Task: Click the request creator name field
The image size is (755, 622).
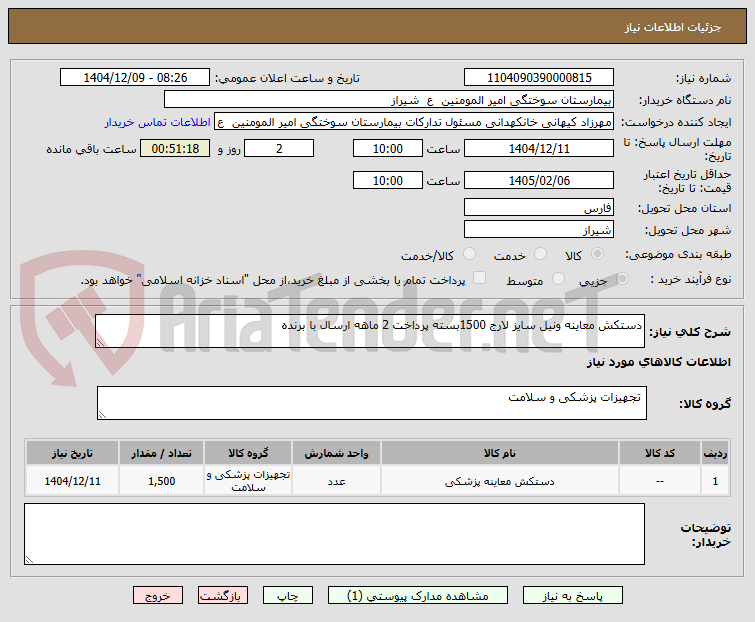Action: pyautogui.click(x=414, y=122)
